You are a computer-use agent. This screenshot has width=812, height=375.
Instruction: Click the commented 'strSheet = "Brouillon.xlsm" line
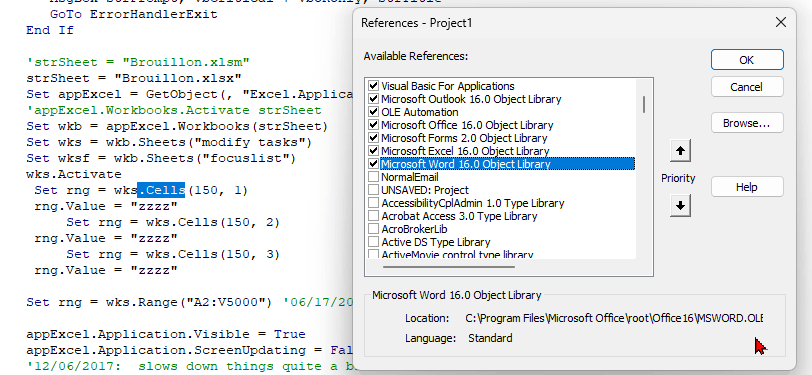(x=138, y=62)
